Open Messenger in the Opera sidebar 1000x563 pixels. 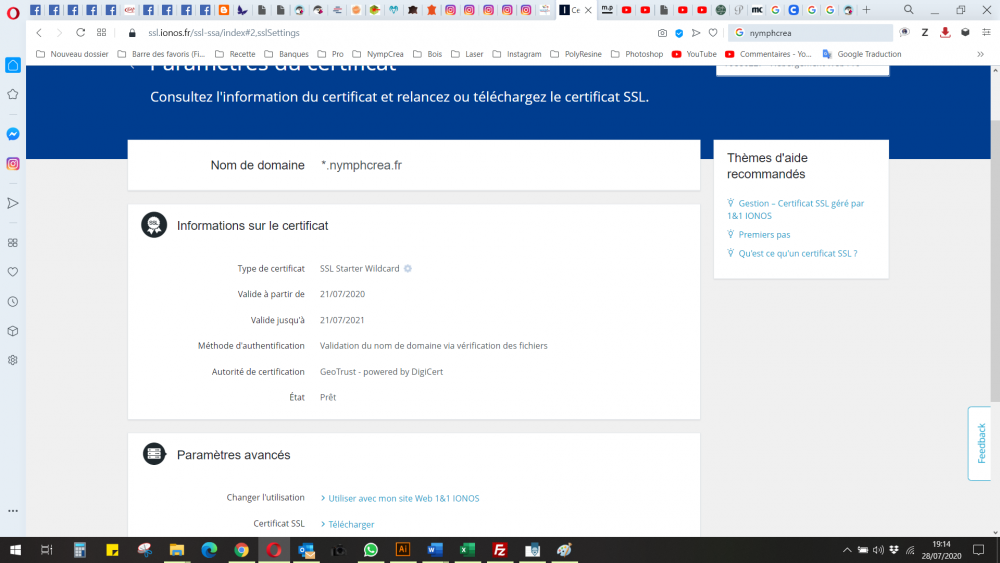[13, 134]
